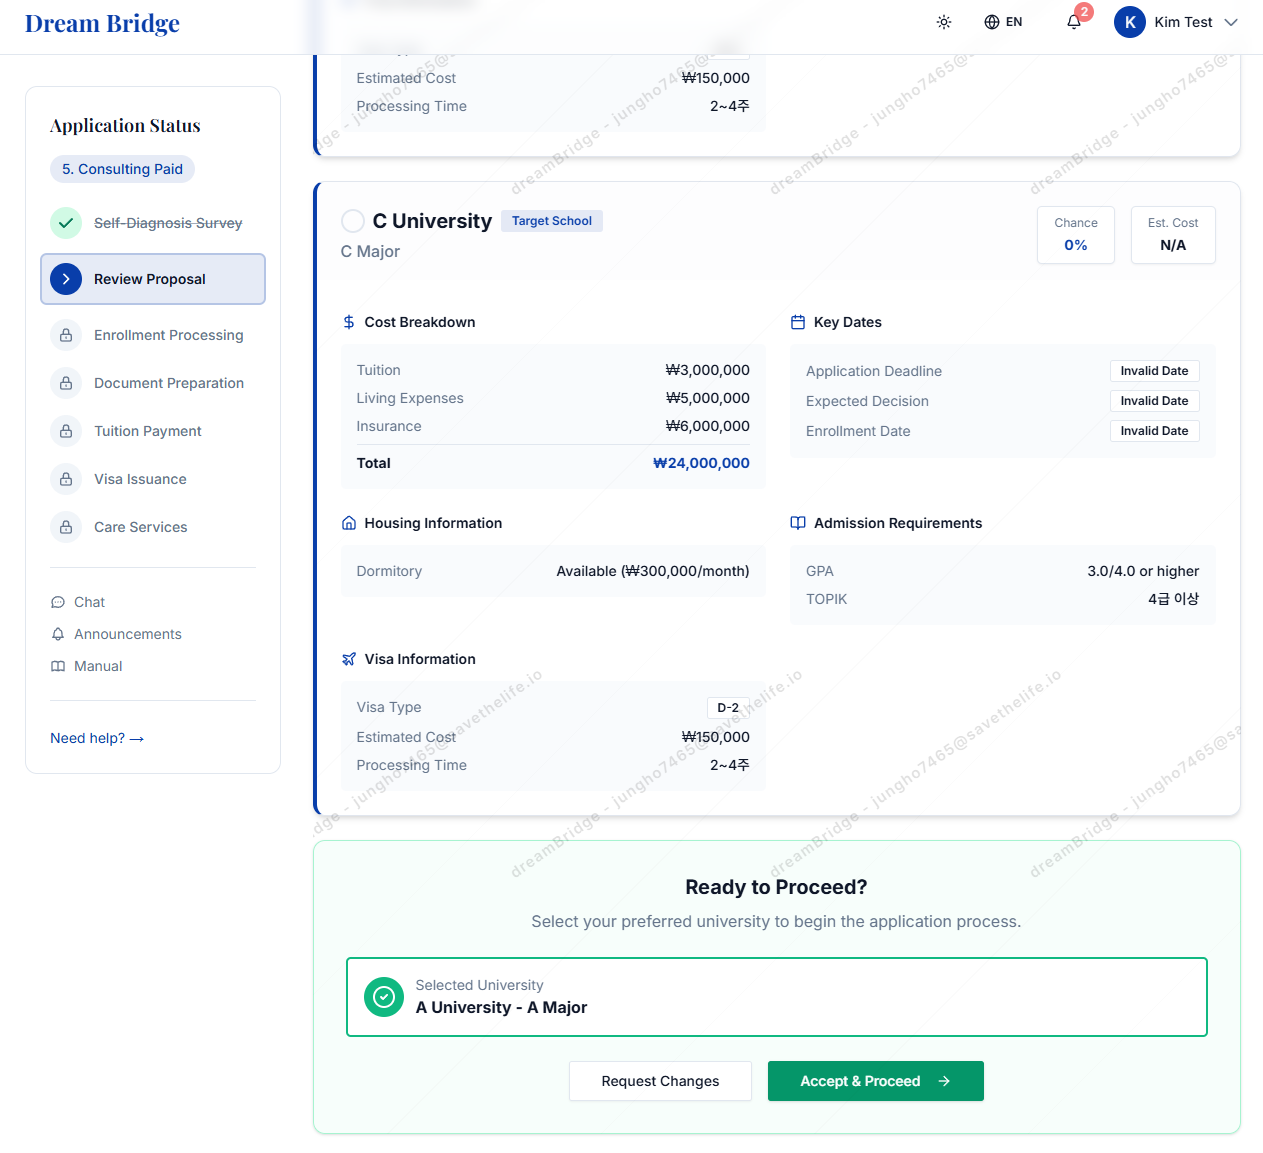Click the K user avatar
The height and width of the screenshot is (1153, 1263).
pyautogui.click(x=1130, y=22)
